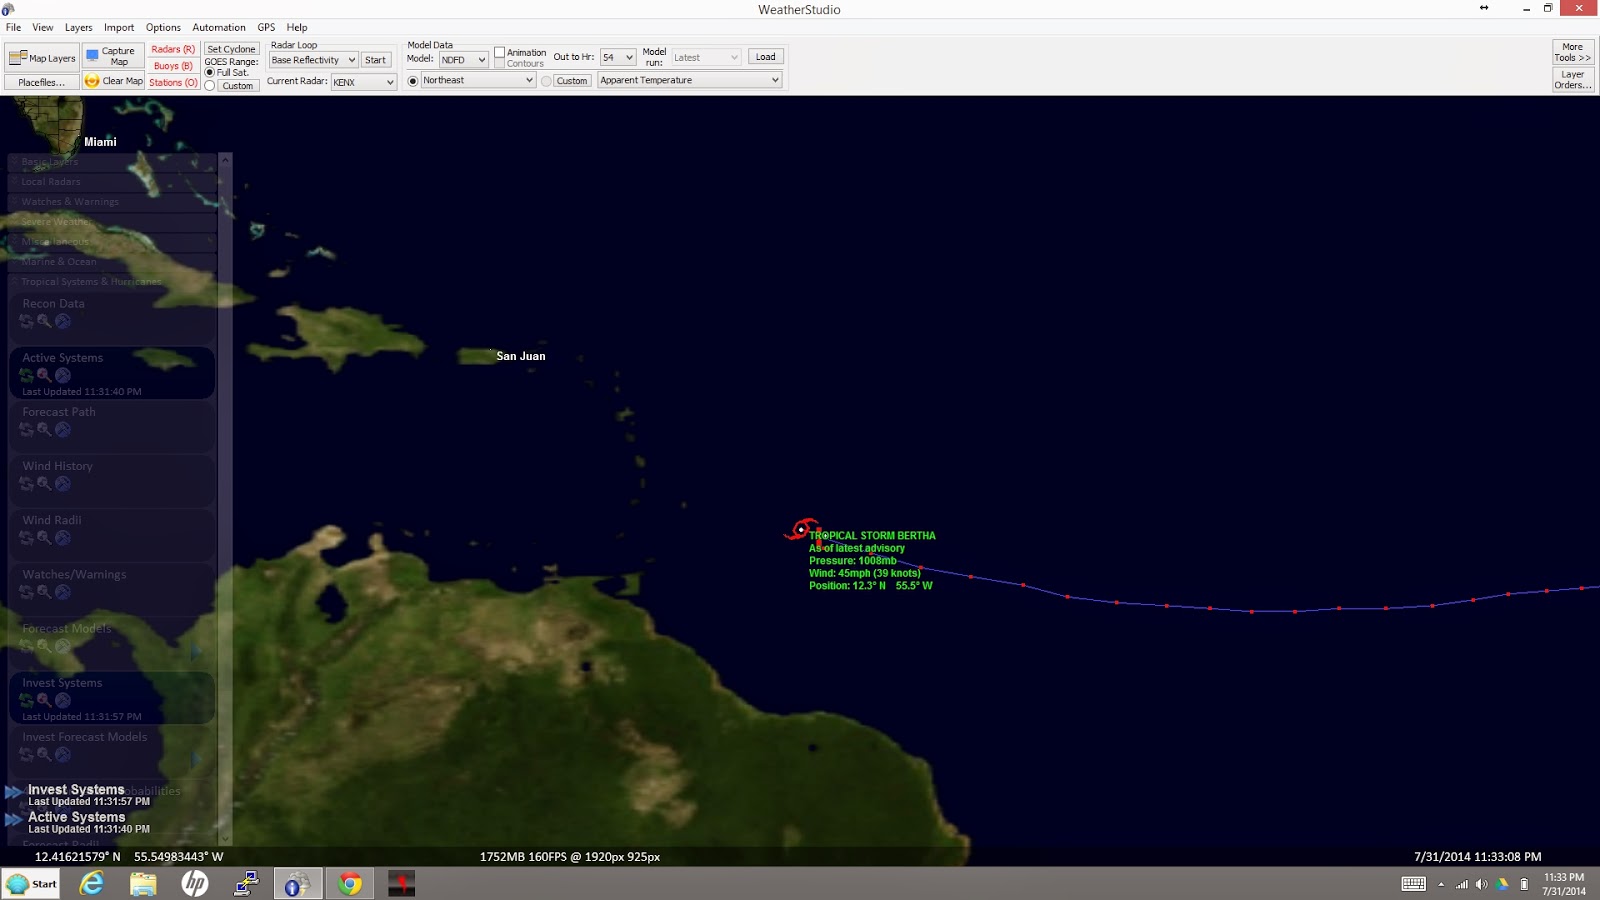Click the Tropical Storm Bertha cyclone symbol
Screen dimensions: 1600x900
pyautogui.click(x=802, y=530)
